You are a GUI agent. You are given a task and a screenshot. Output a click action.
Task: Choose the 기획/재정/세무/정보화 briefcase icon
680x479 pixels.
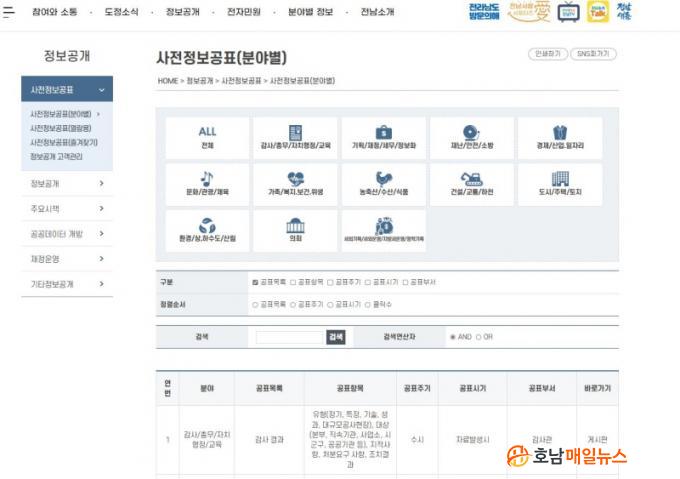pos(383,138)
